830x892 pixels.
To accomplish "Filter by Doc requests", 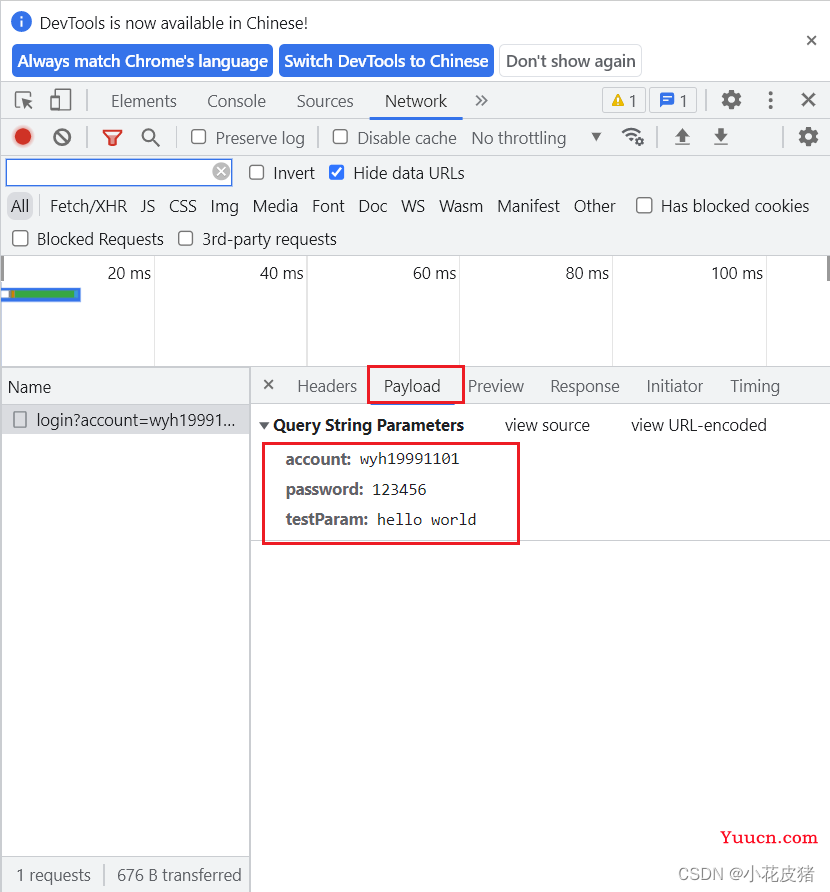I will click(373, 206).
